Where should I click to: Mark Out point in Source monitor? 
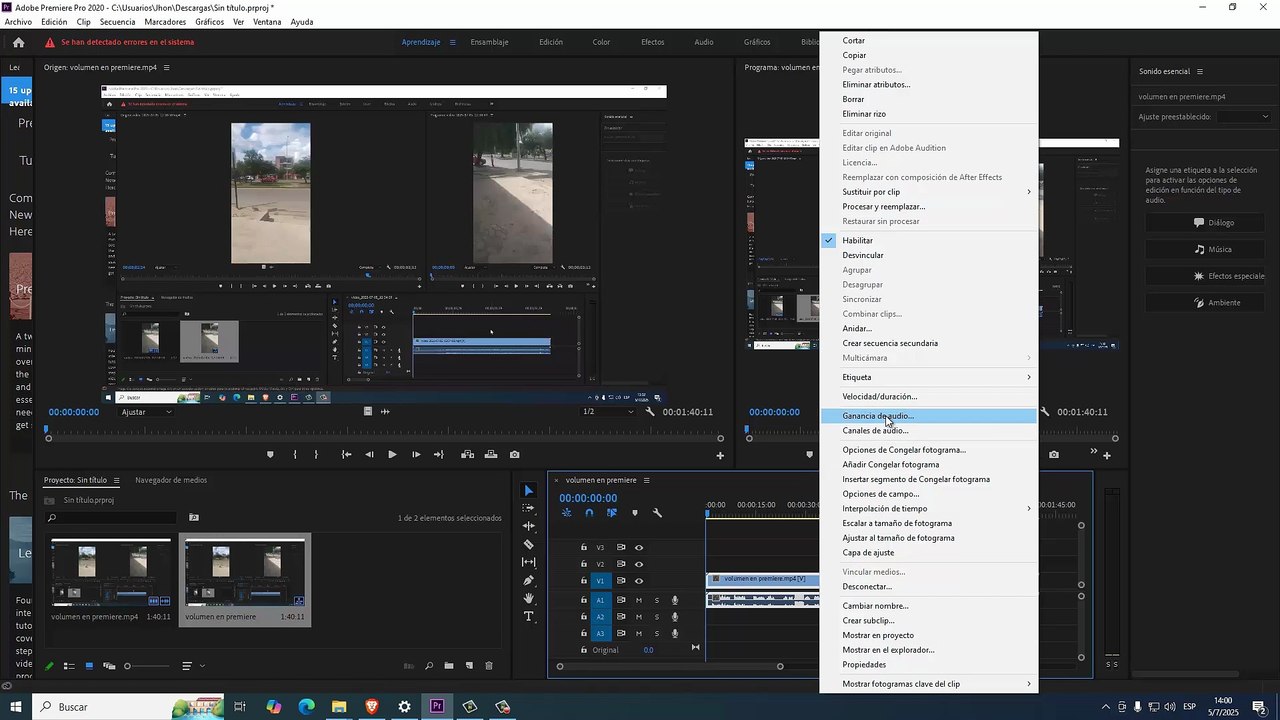(317, 455)
